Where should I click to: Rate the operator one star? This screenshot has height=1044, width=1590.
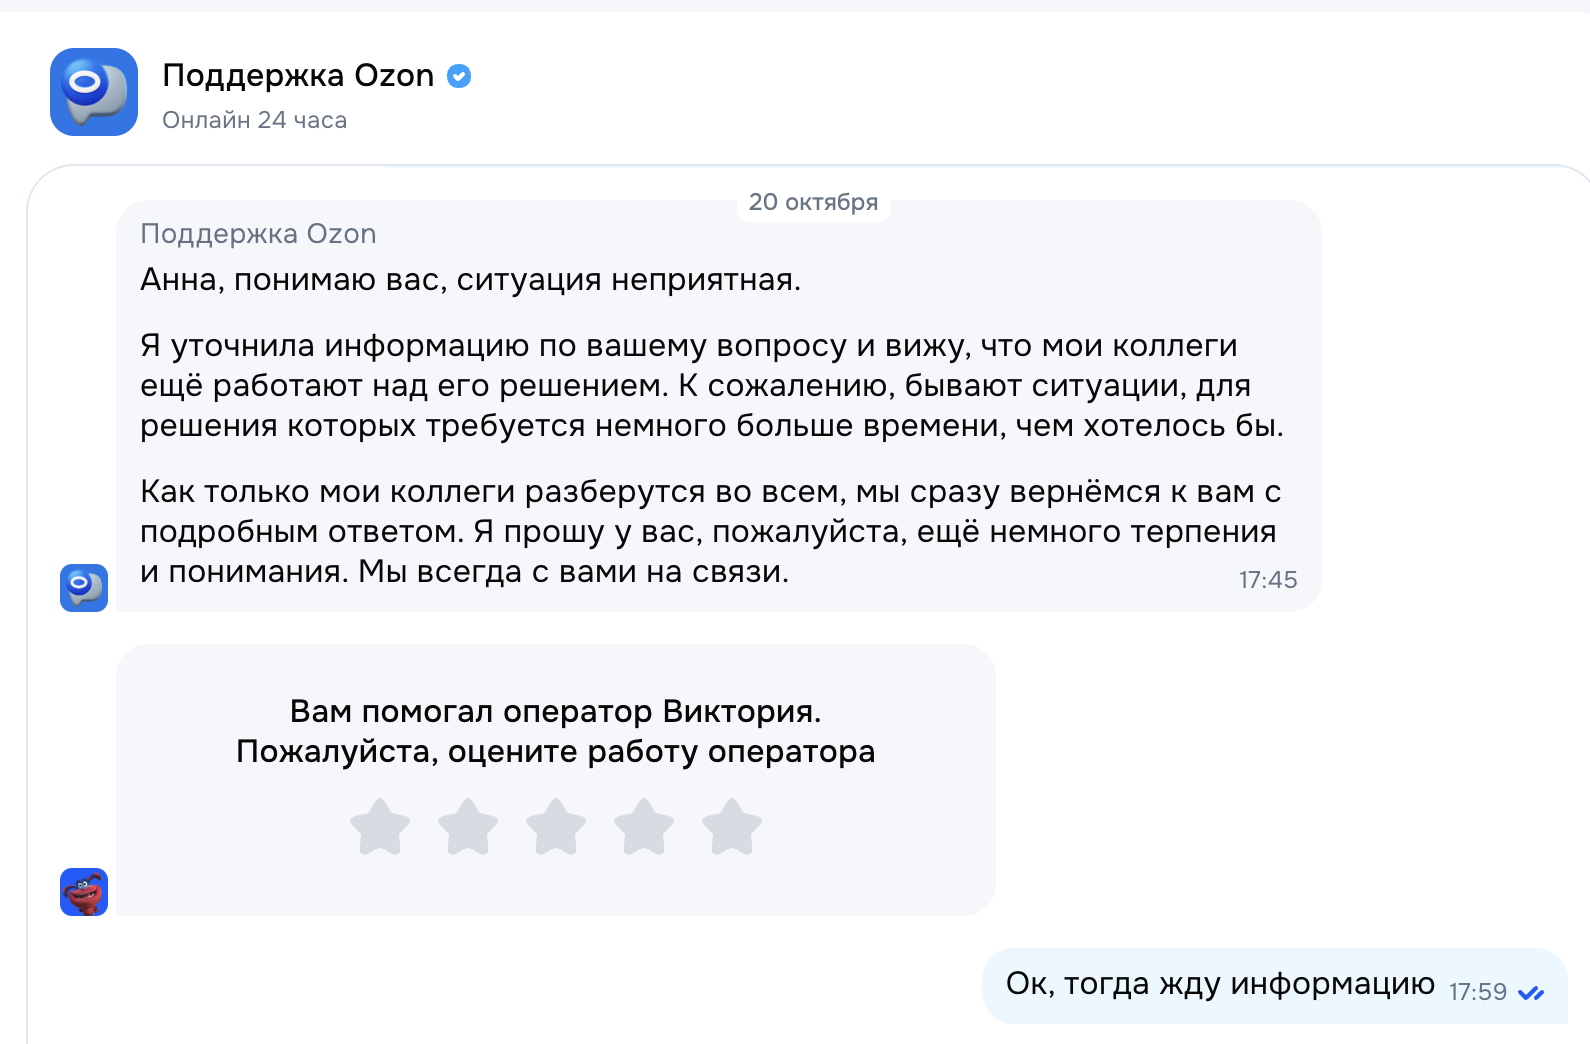point(380,827)
